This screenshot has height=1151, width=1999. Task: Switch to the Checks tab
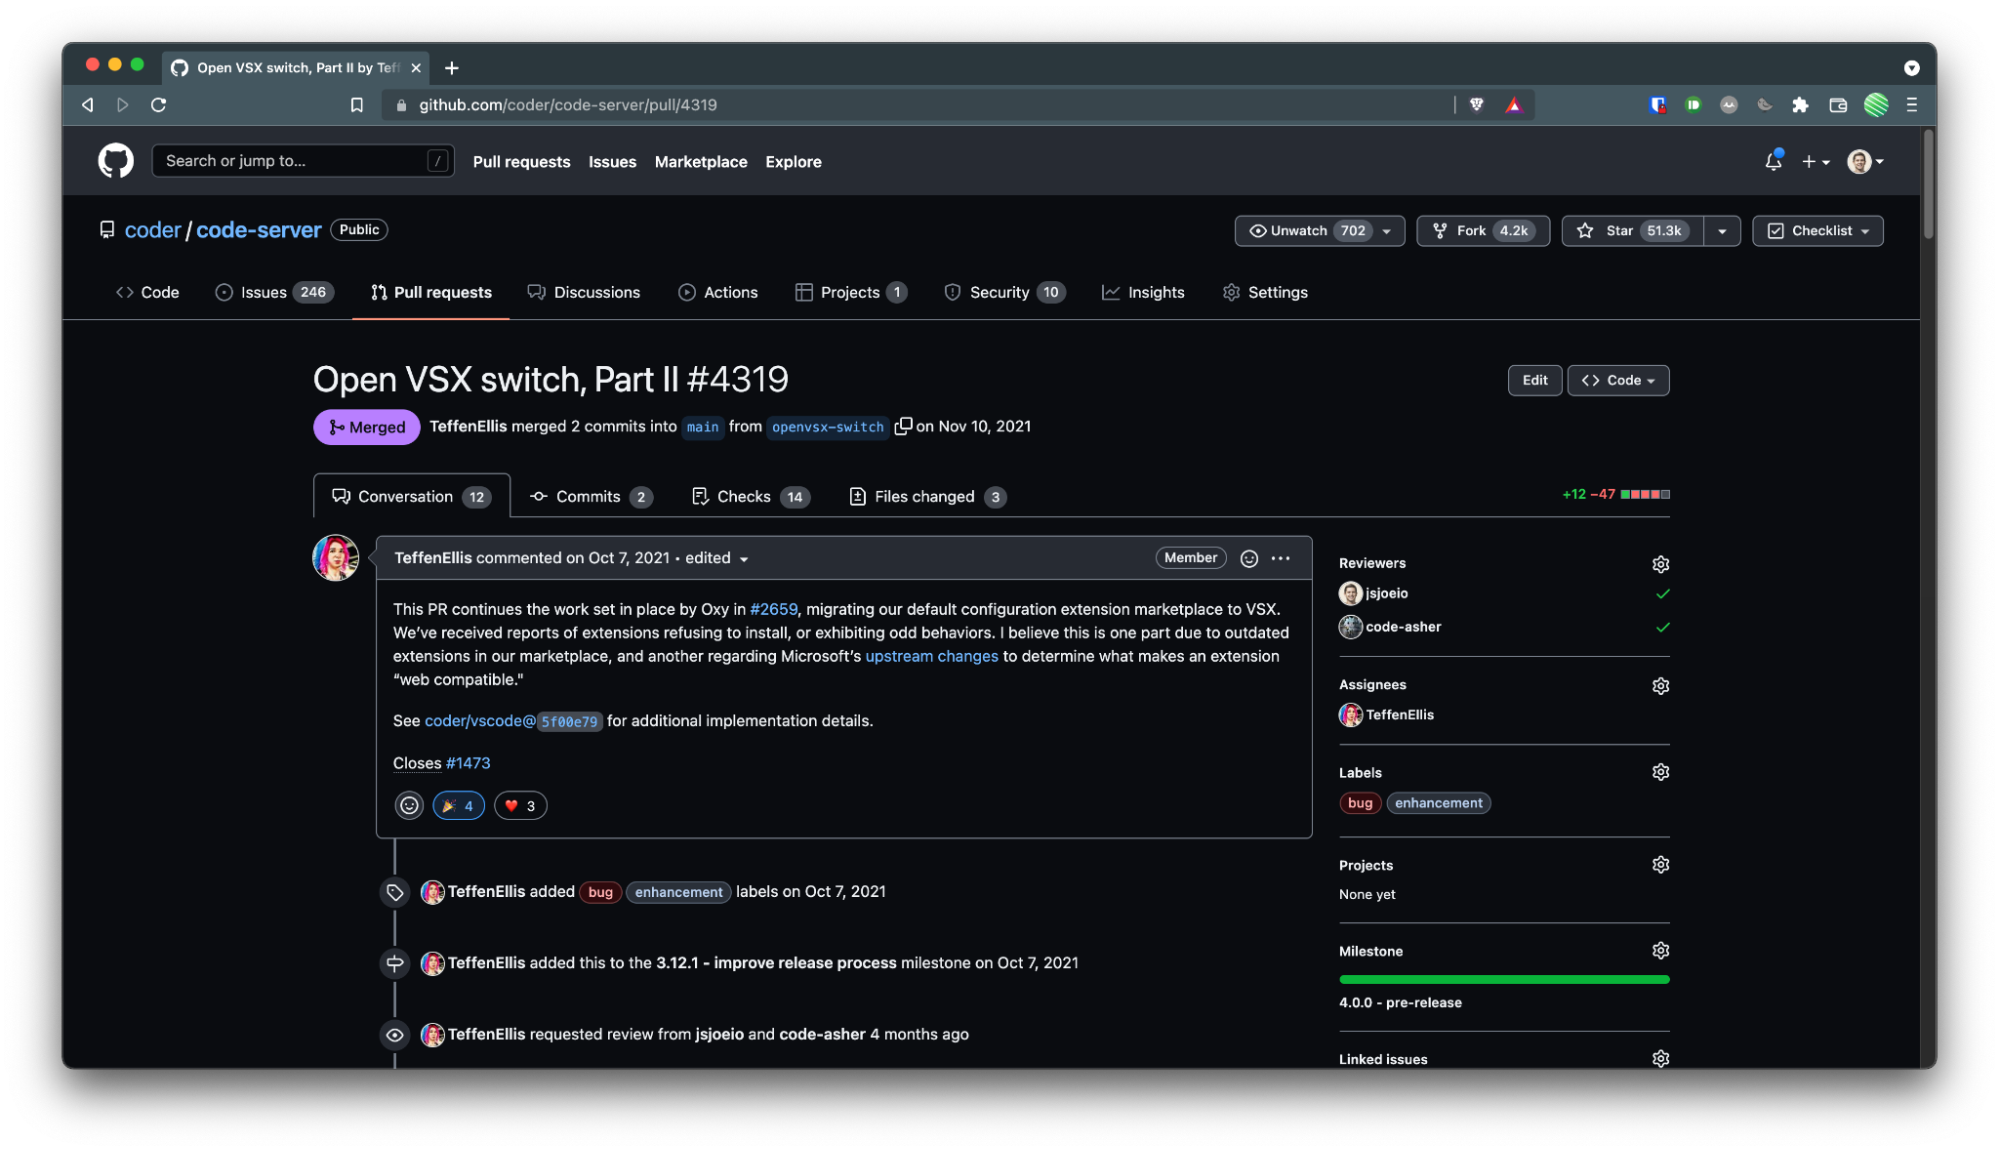751,497
